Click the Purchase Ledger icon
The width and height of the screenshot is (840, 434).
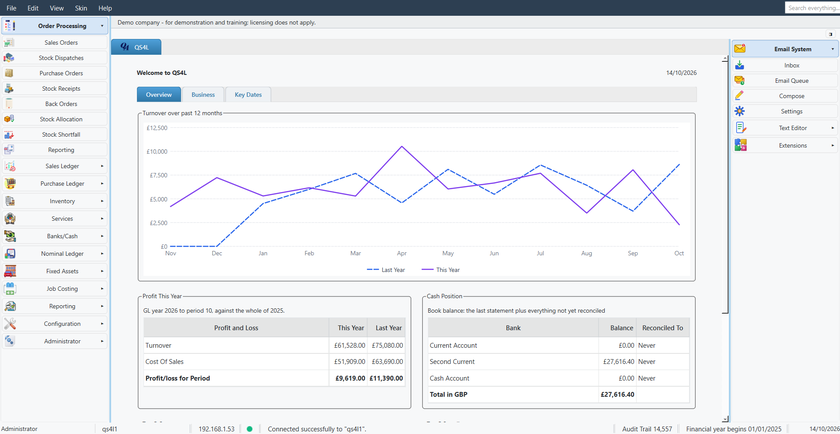click(x=10, y=184)
